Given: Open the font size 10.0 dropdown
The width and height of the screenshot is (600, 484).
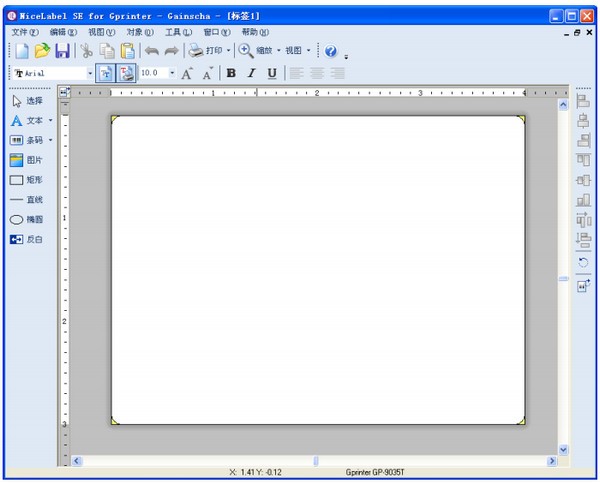Looking at the screenshot, I should click(172, 73).
